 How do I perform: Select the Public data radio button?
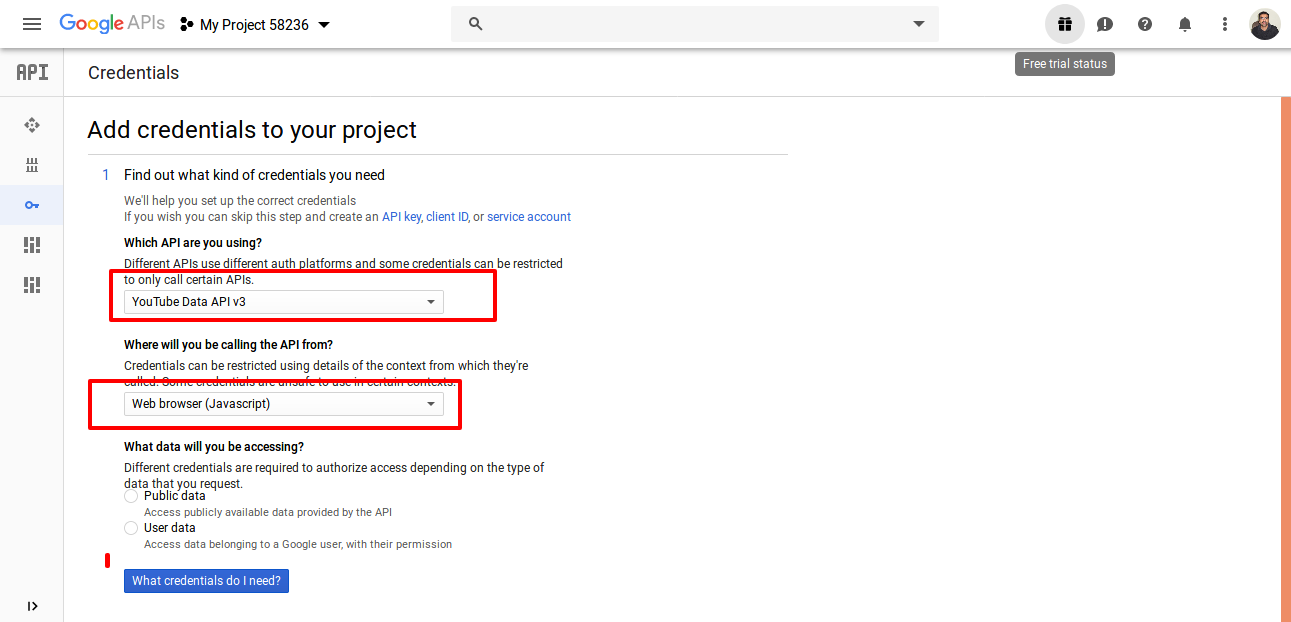click(x=131, y=496)
